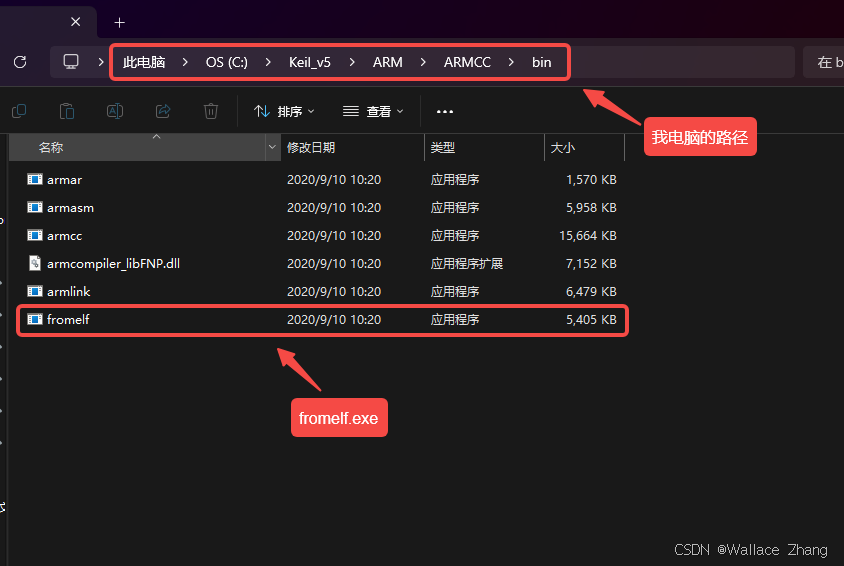Screen dimensions: 844x566
Task: Open the 排序 sort dropdown
Action: tap(284, 111)
